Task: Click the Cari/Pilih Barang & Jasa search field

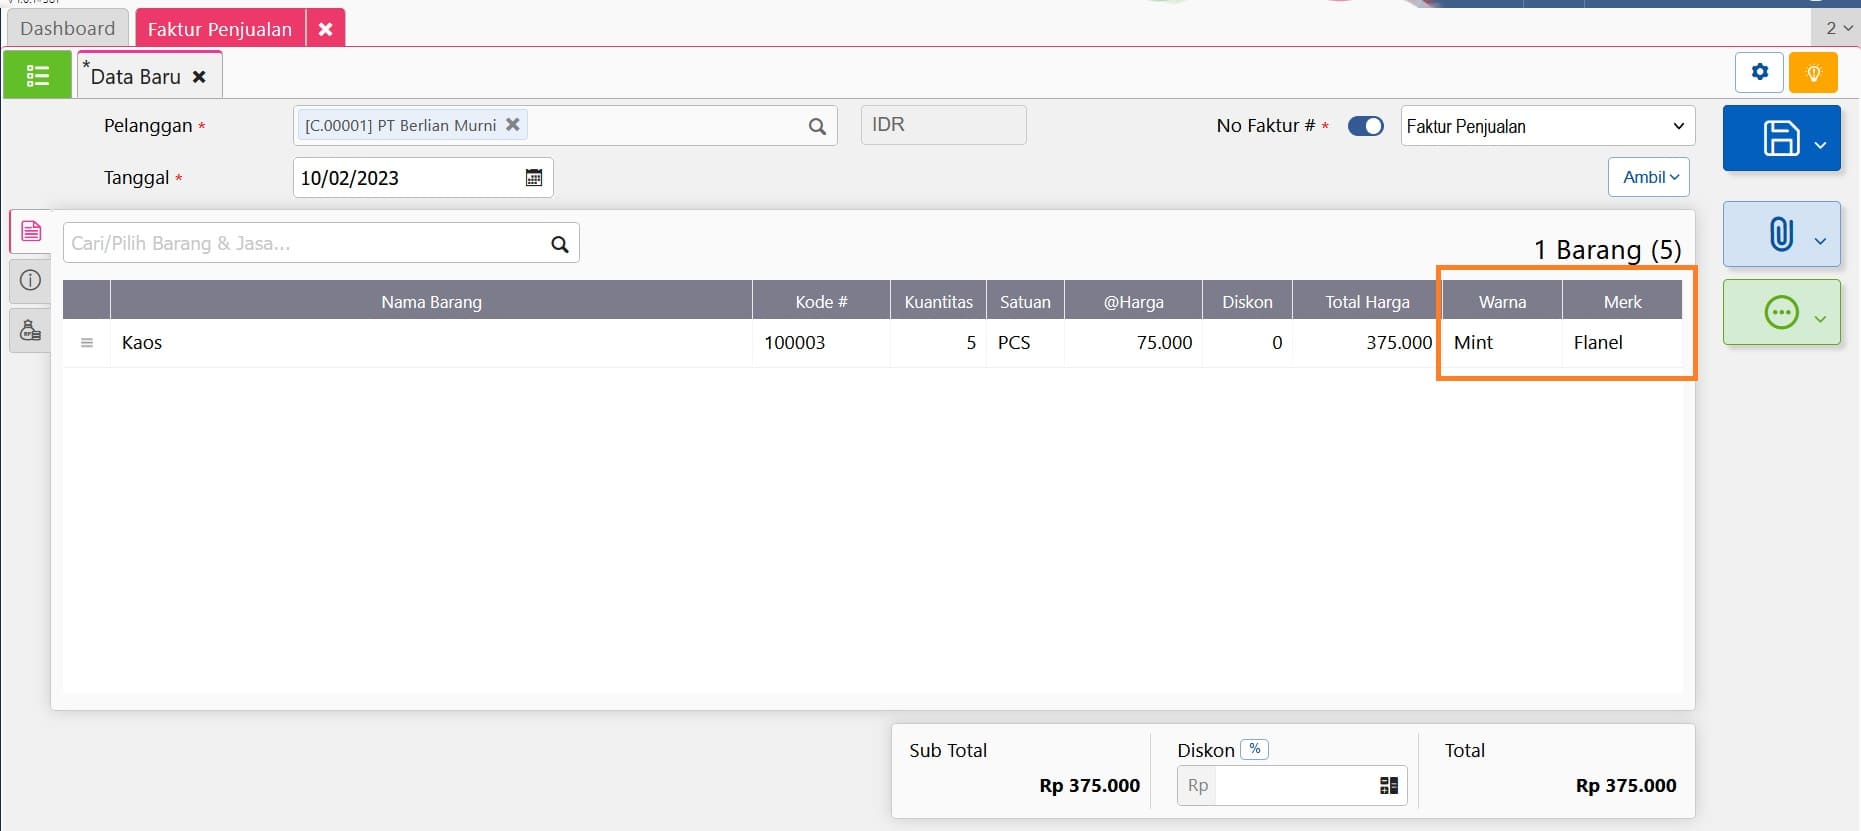Action: (x=305, y=243)
